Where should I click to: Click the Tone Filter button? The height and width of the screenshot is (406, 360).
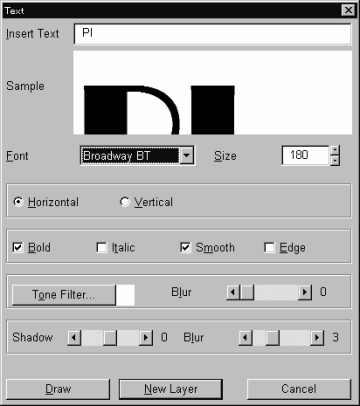pyautogui.click(x=64, y=295)
